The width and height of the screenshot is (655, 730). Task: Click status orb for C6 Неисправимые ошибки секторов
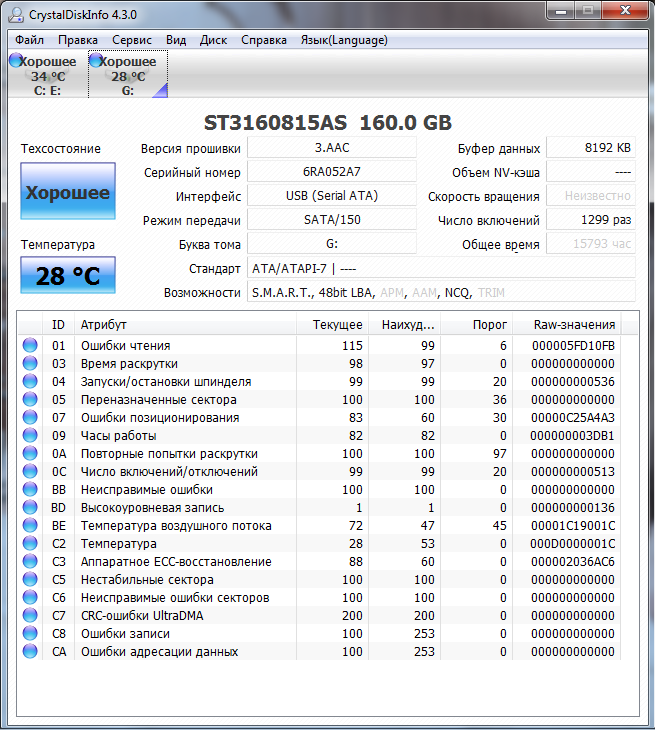point(30,597)
